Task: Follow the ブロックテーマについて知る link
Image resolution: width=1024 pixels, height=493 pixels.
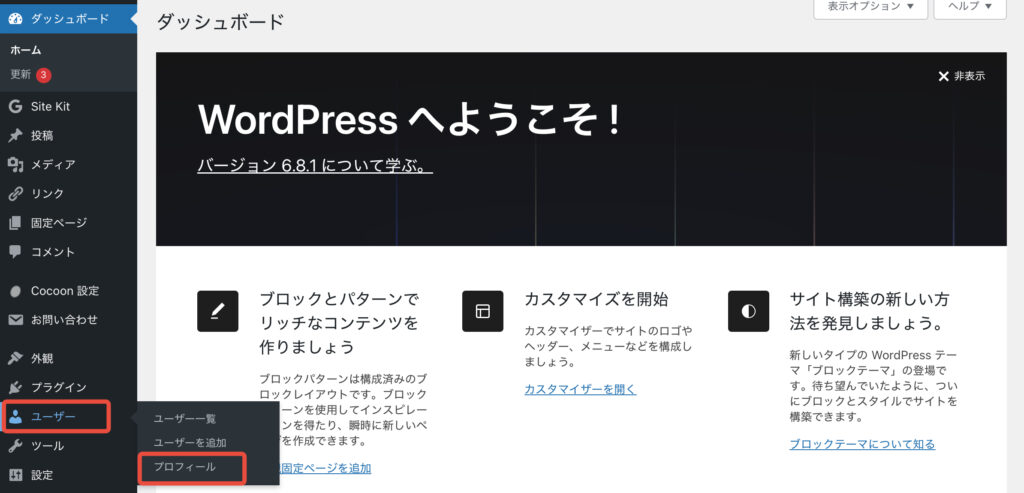Action: pyautogui.click(x=862, y=444)
